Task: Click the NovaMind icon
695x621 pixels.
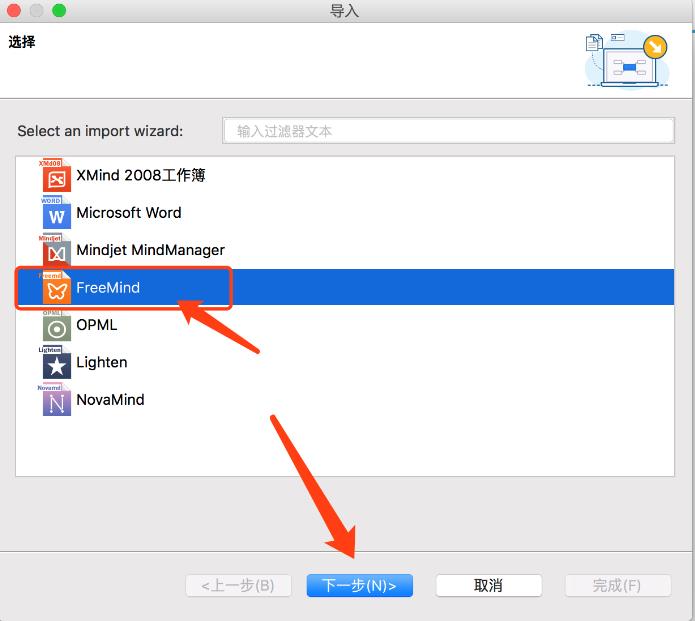Action: pyautogui.click(x=56, y=401)
